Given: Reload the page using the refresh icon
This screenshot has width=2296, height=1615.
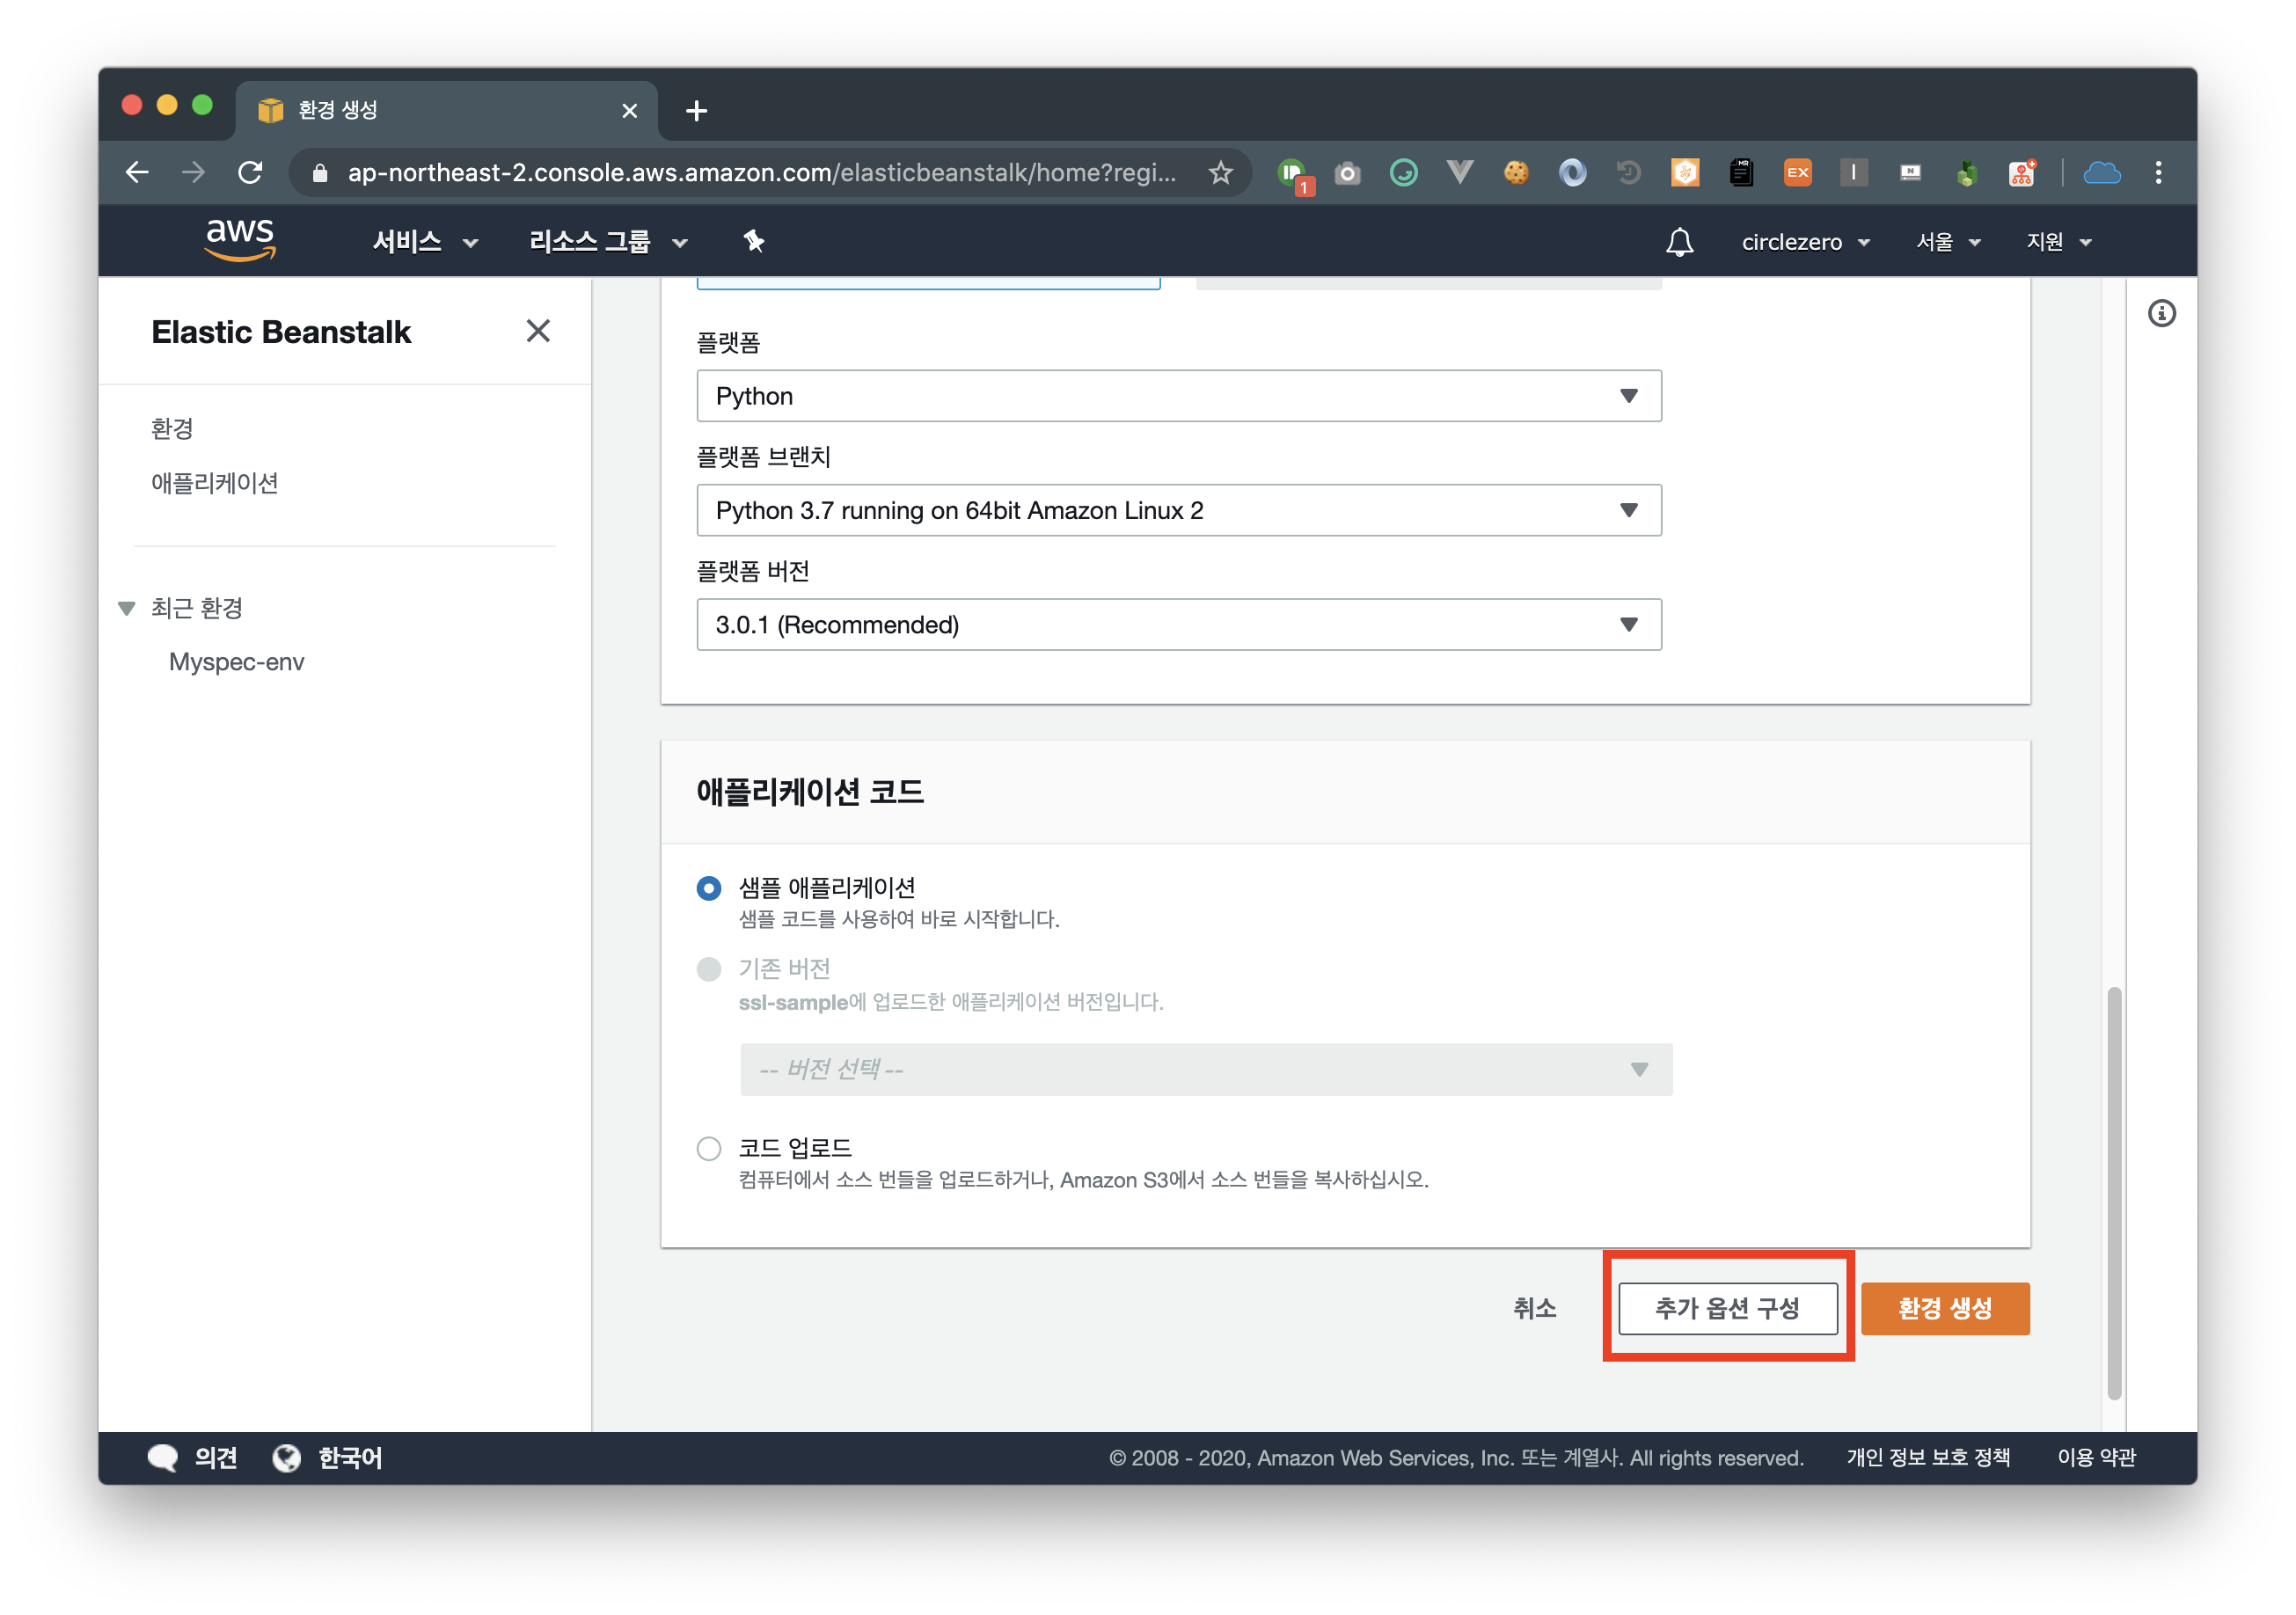Looking at the screenshot, I should tap(250, 173).
